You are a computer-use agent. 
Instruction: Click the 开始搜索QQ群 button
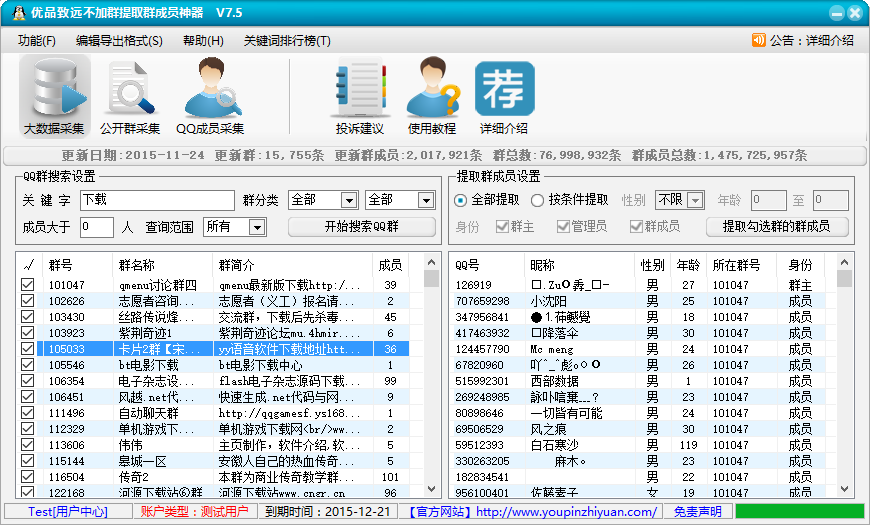[362, 227]
